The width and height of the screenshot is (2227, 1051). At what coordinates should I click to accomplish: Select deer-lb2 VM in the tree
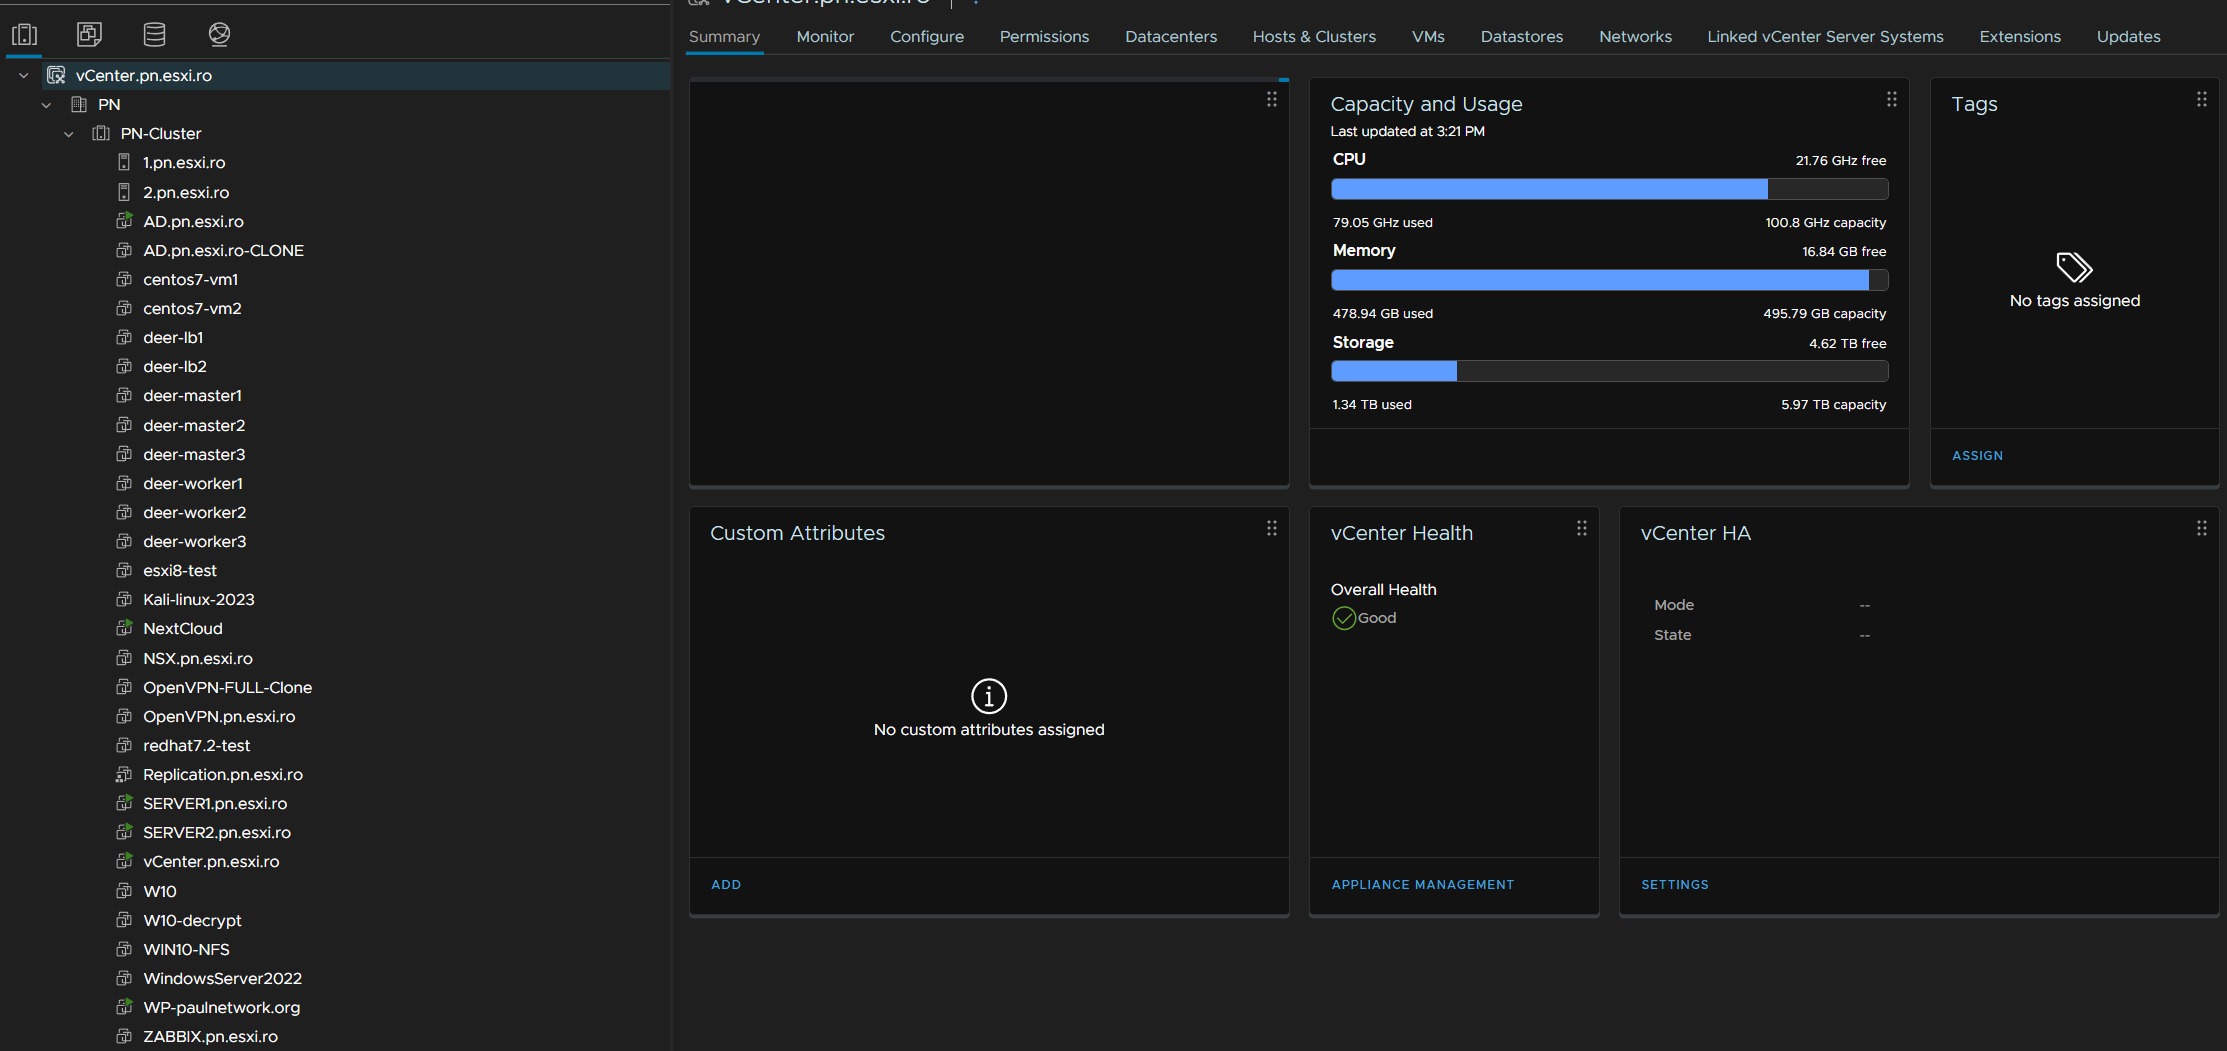(x=174, y=366)
